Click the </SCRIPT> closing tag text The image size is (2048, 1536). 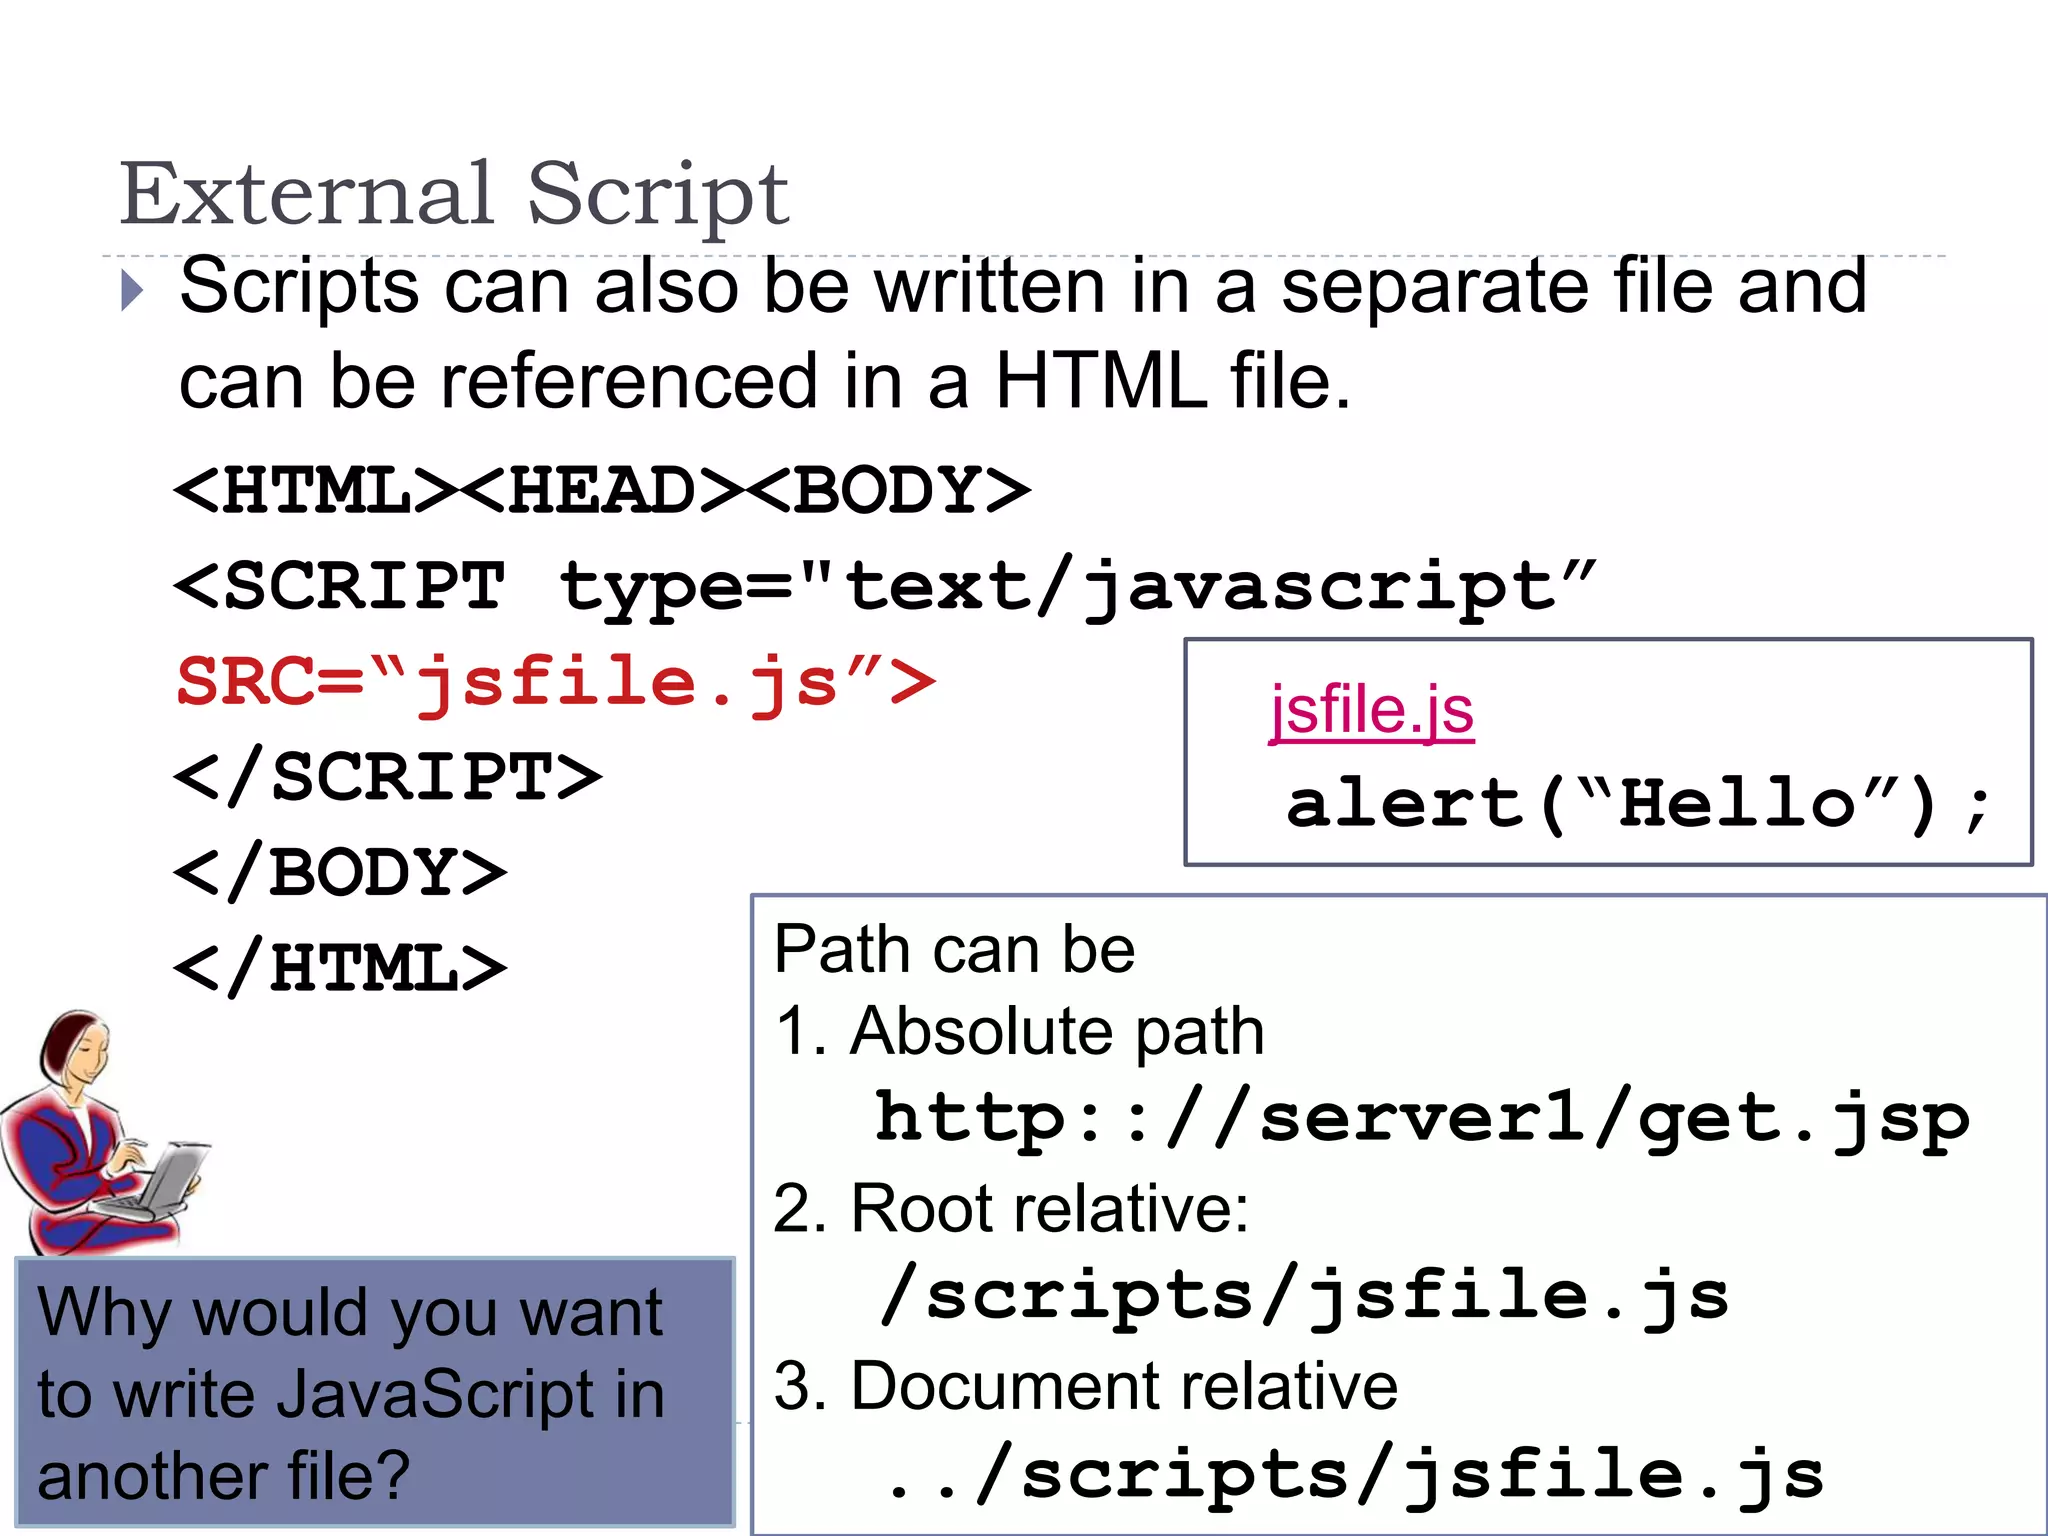(x=388, y=777)
